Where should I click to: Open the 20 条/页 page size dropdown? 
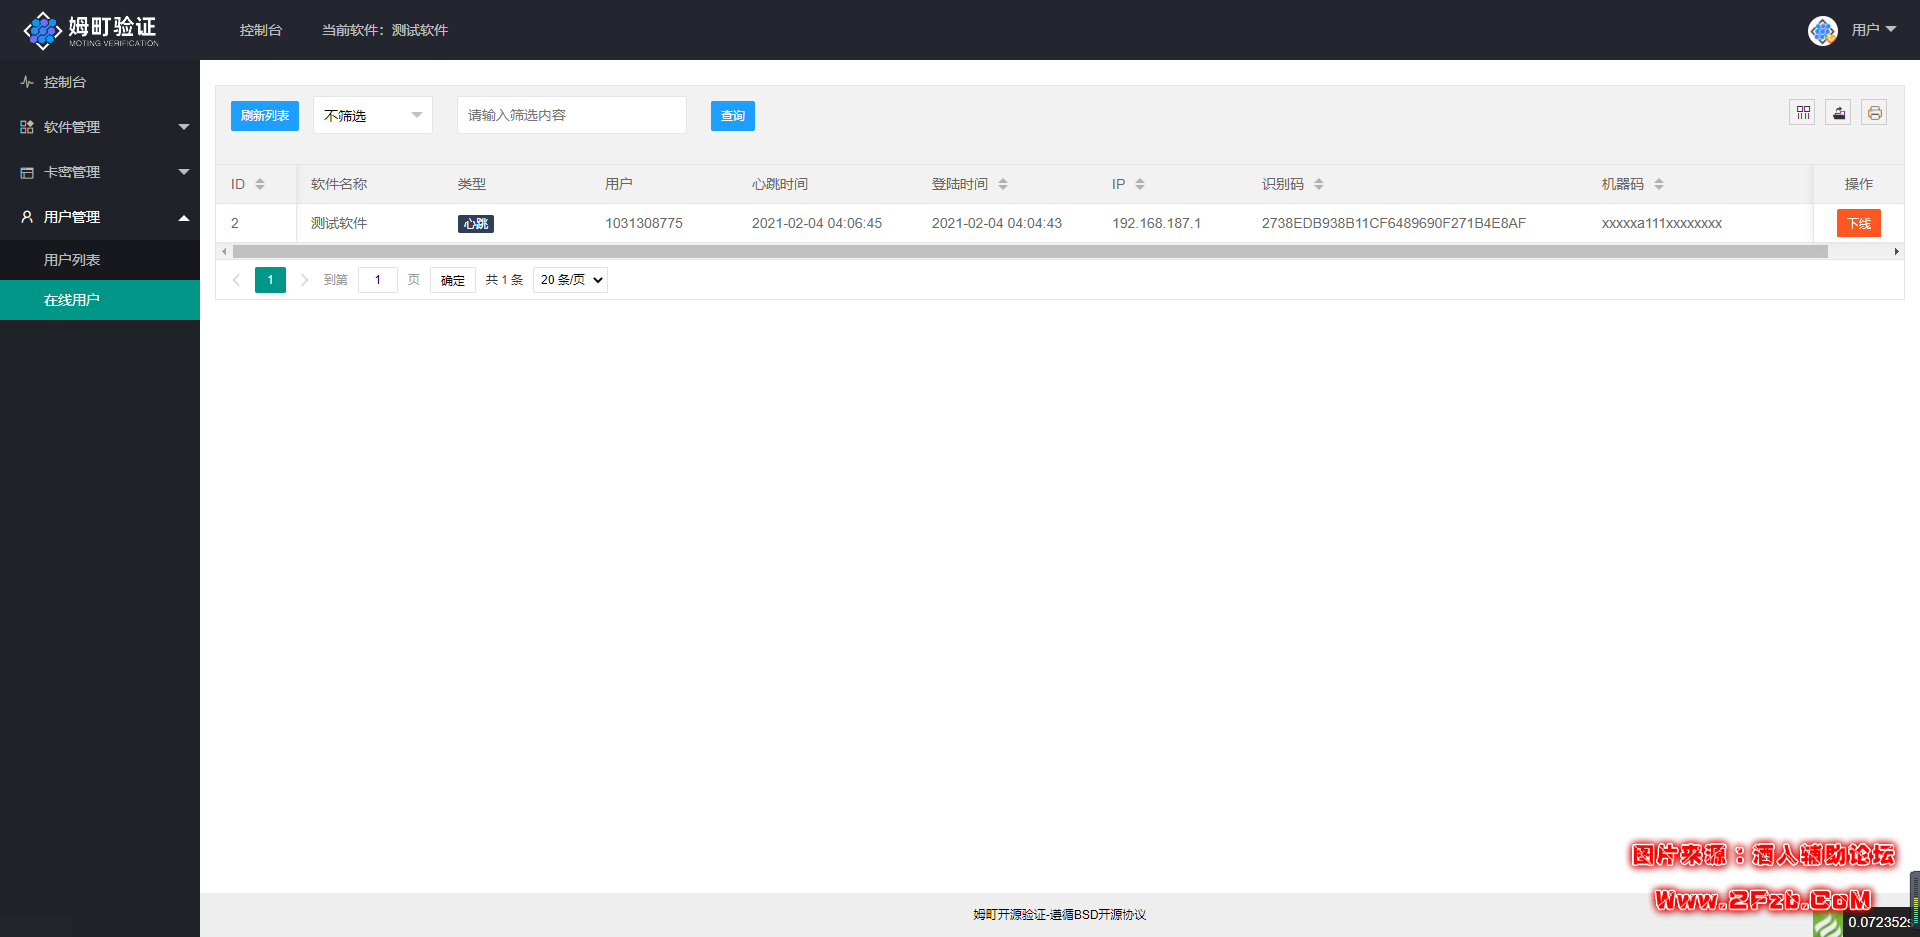click(x=571, y=280)
